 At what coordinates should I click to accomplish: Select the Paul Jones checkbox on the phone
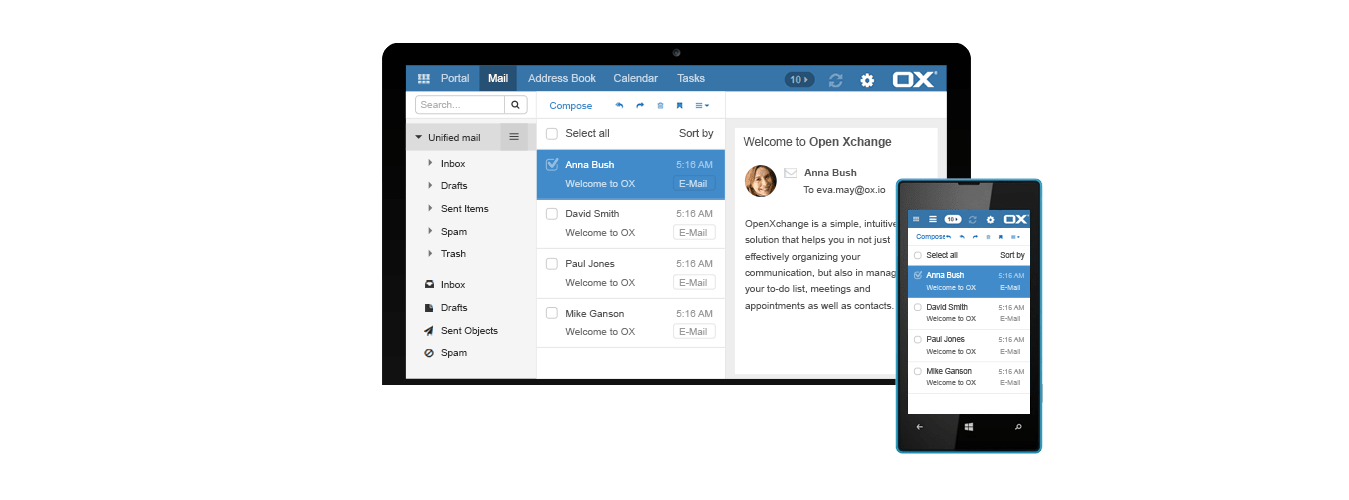click(x=918, y=339)
